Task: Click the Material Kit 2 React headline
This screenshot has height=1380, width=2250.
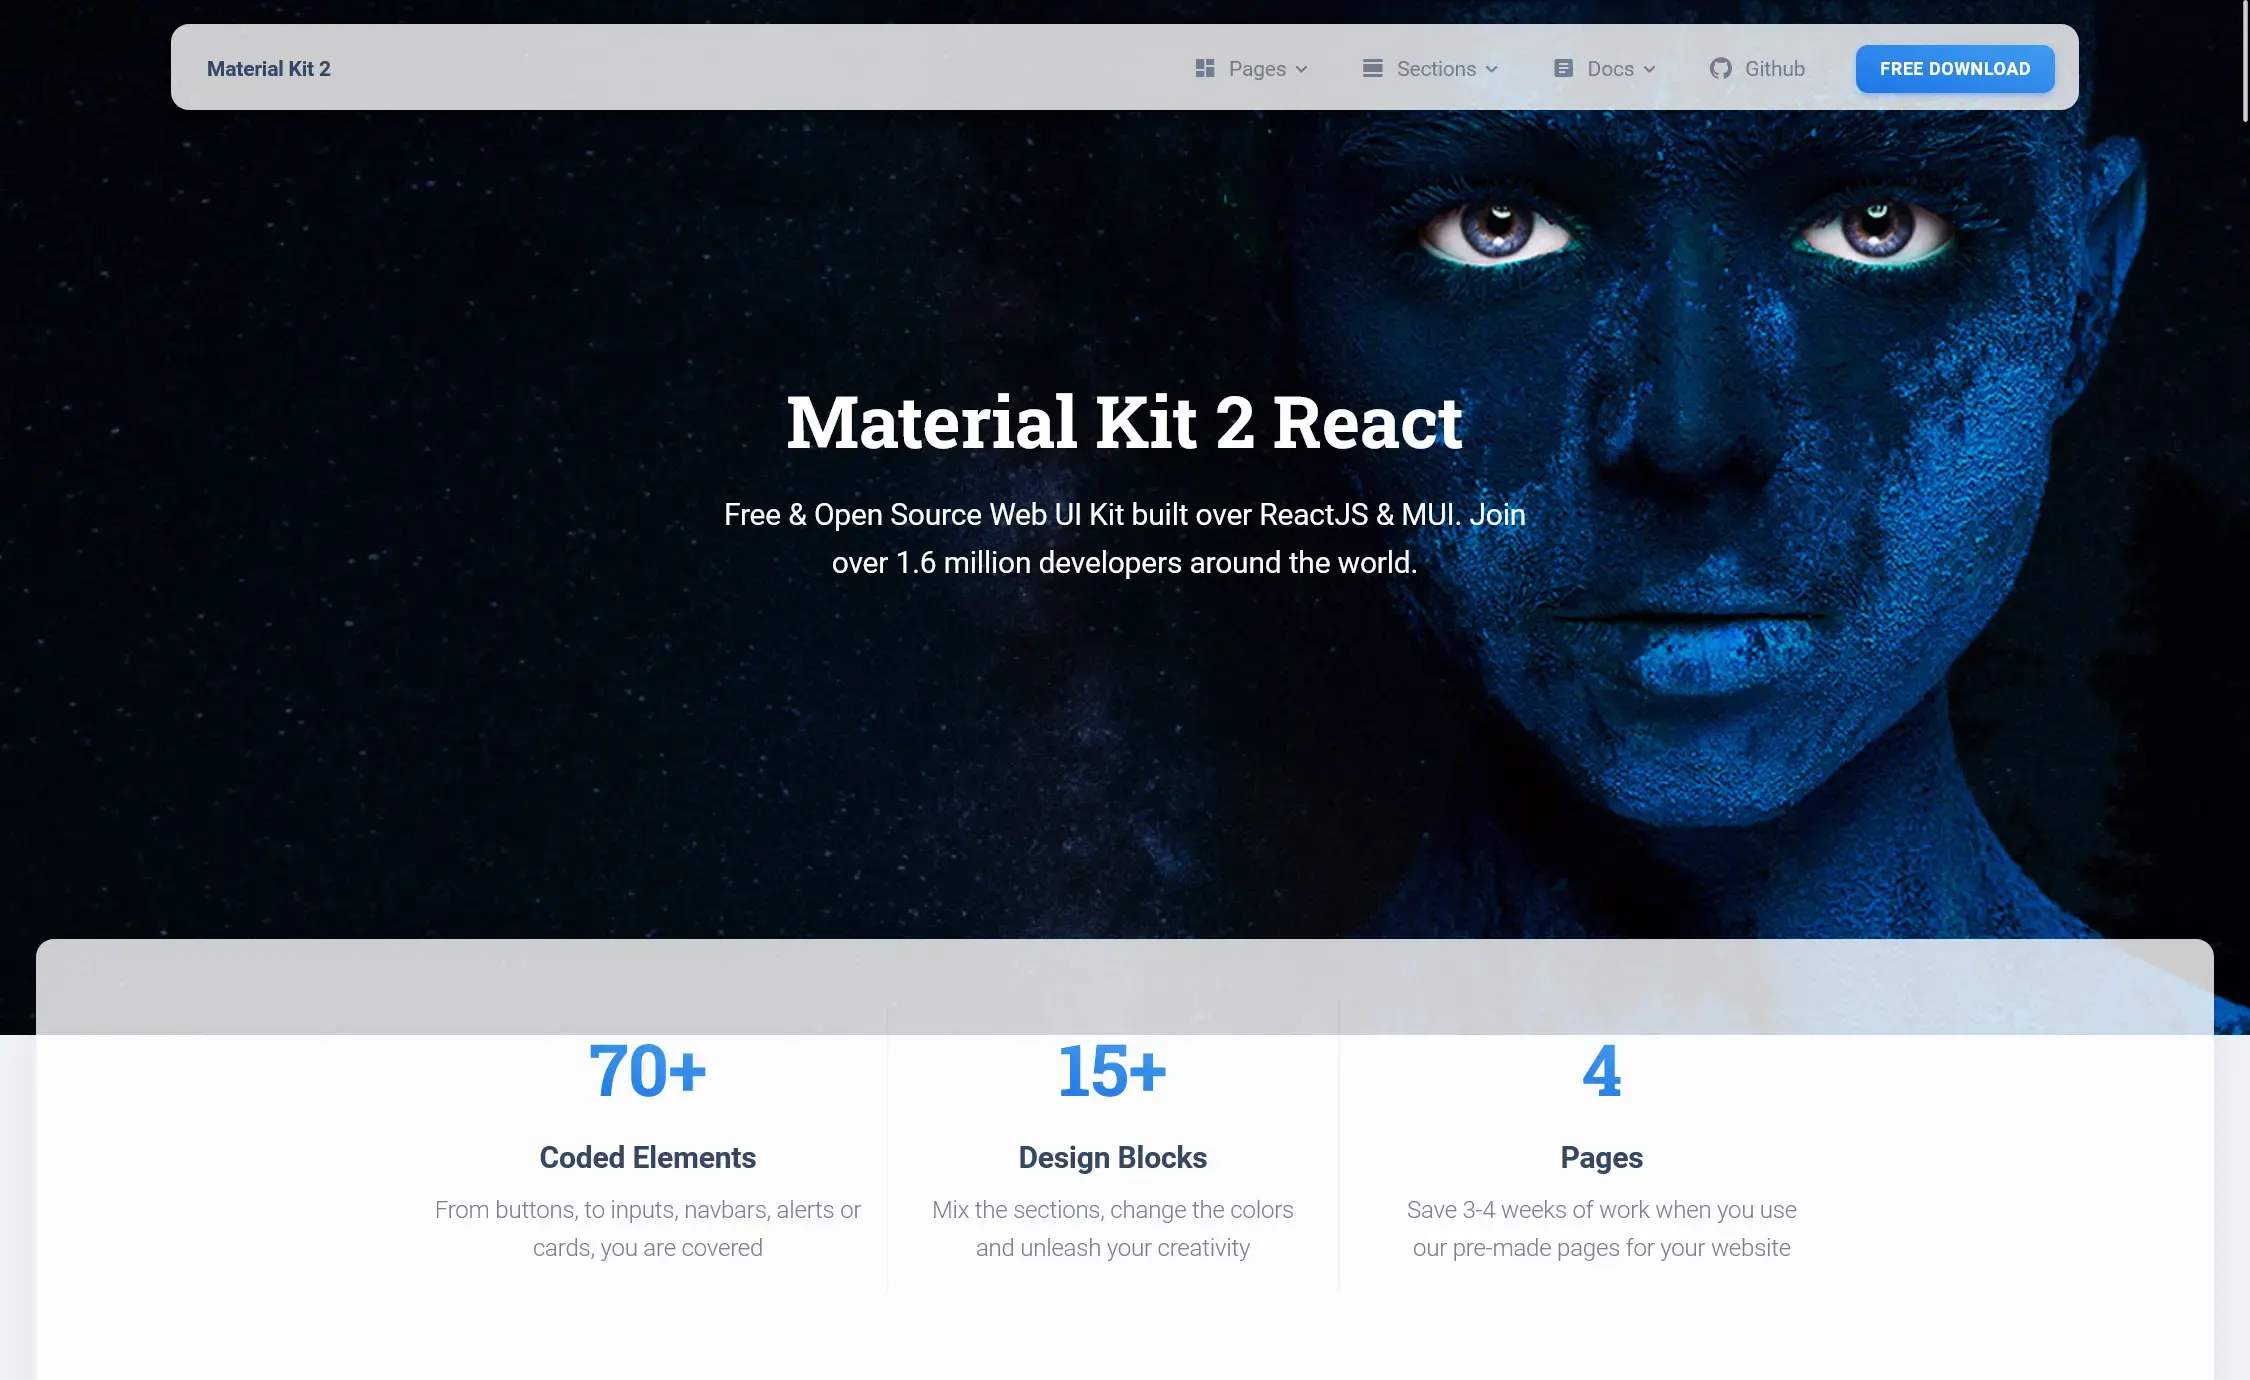Action: click(1124, 424)
